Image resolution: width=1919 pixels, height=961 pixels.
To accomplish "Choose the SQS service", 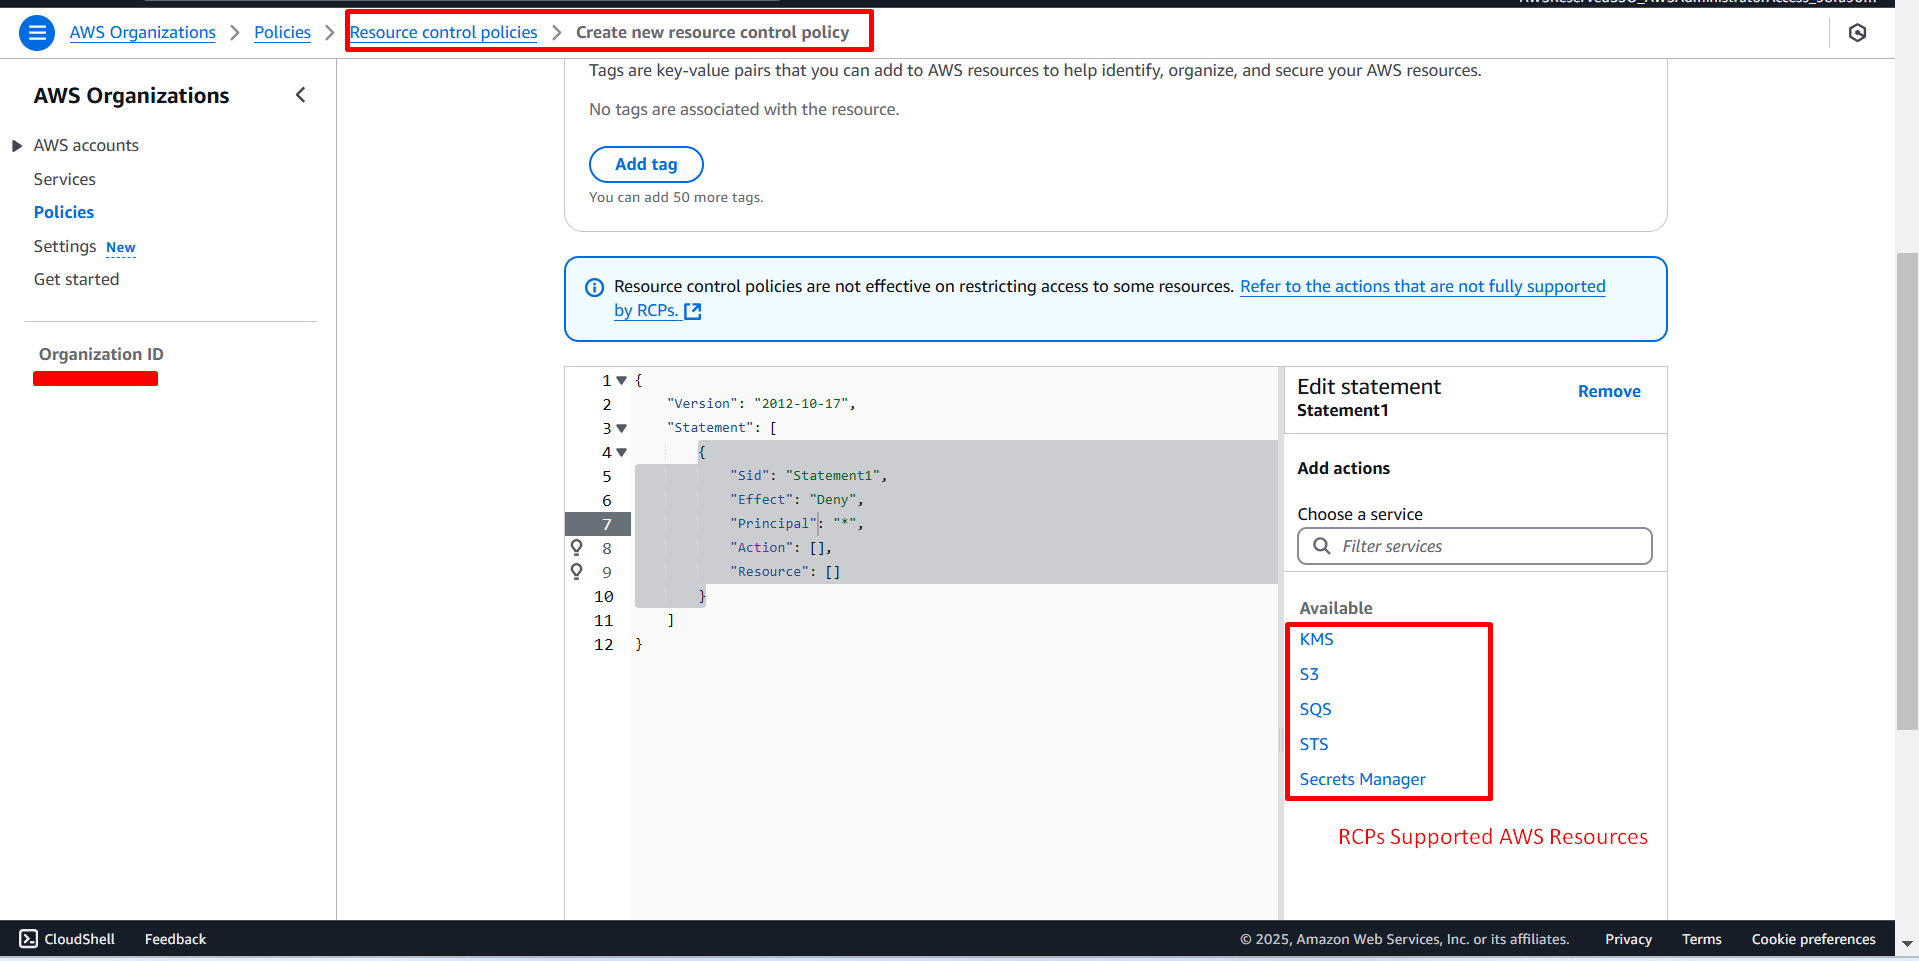I will tap(1315, 709).
